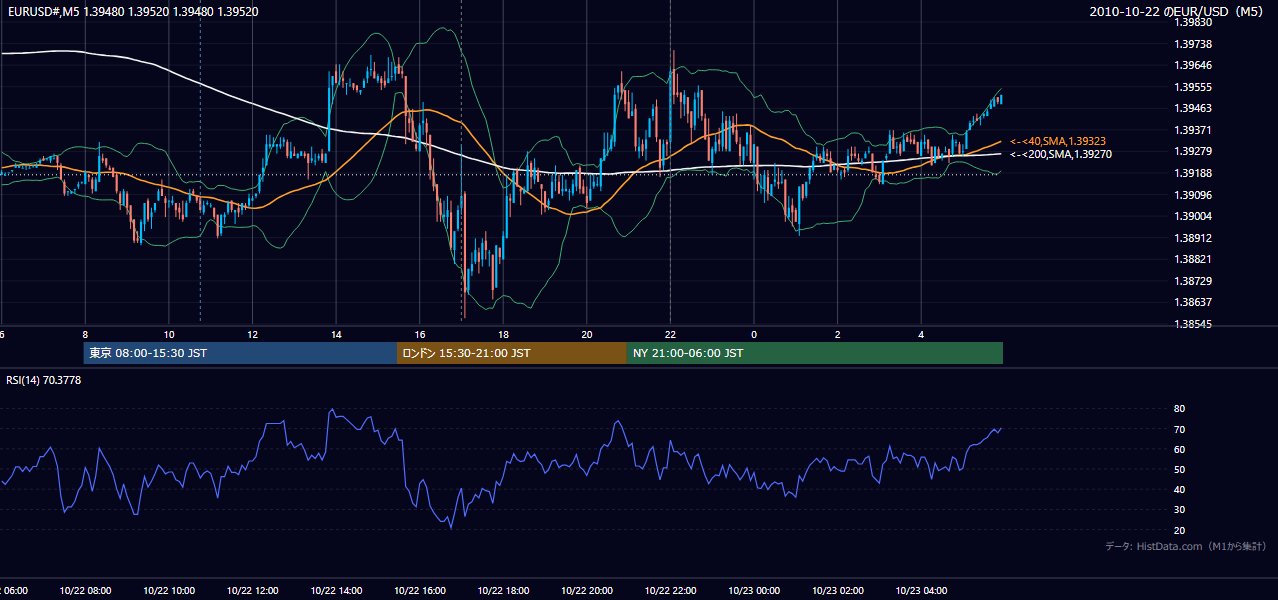Click the white 200 SMA 1.39270 label
The height and width of the screenshot is (600, 1278).
1060,154
